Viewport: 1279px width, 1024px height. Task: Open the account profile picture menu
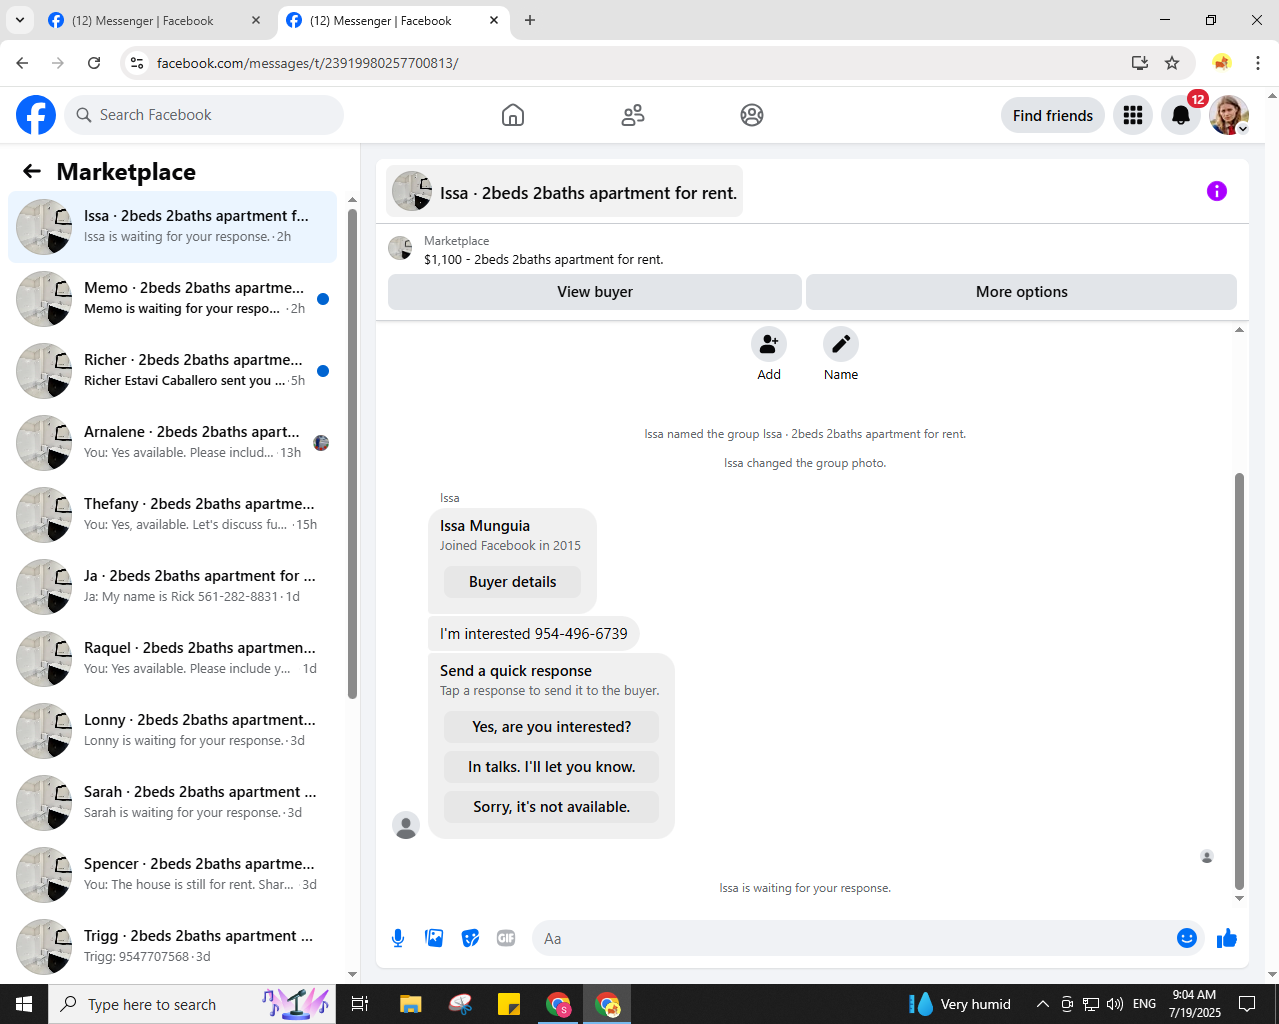click(1229, 115)
